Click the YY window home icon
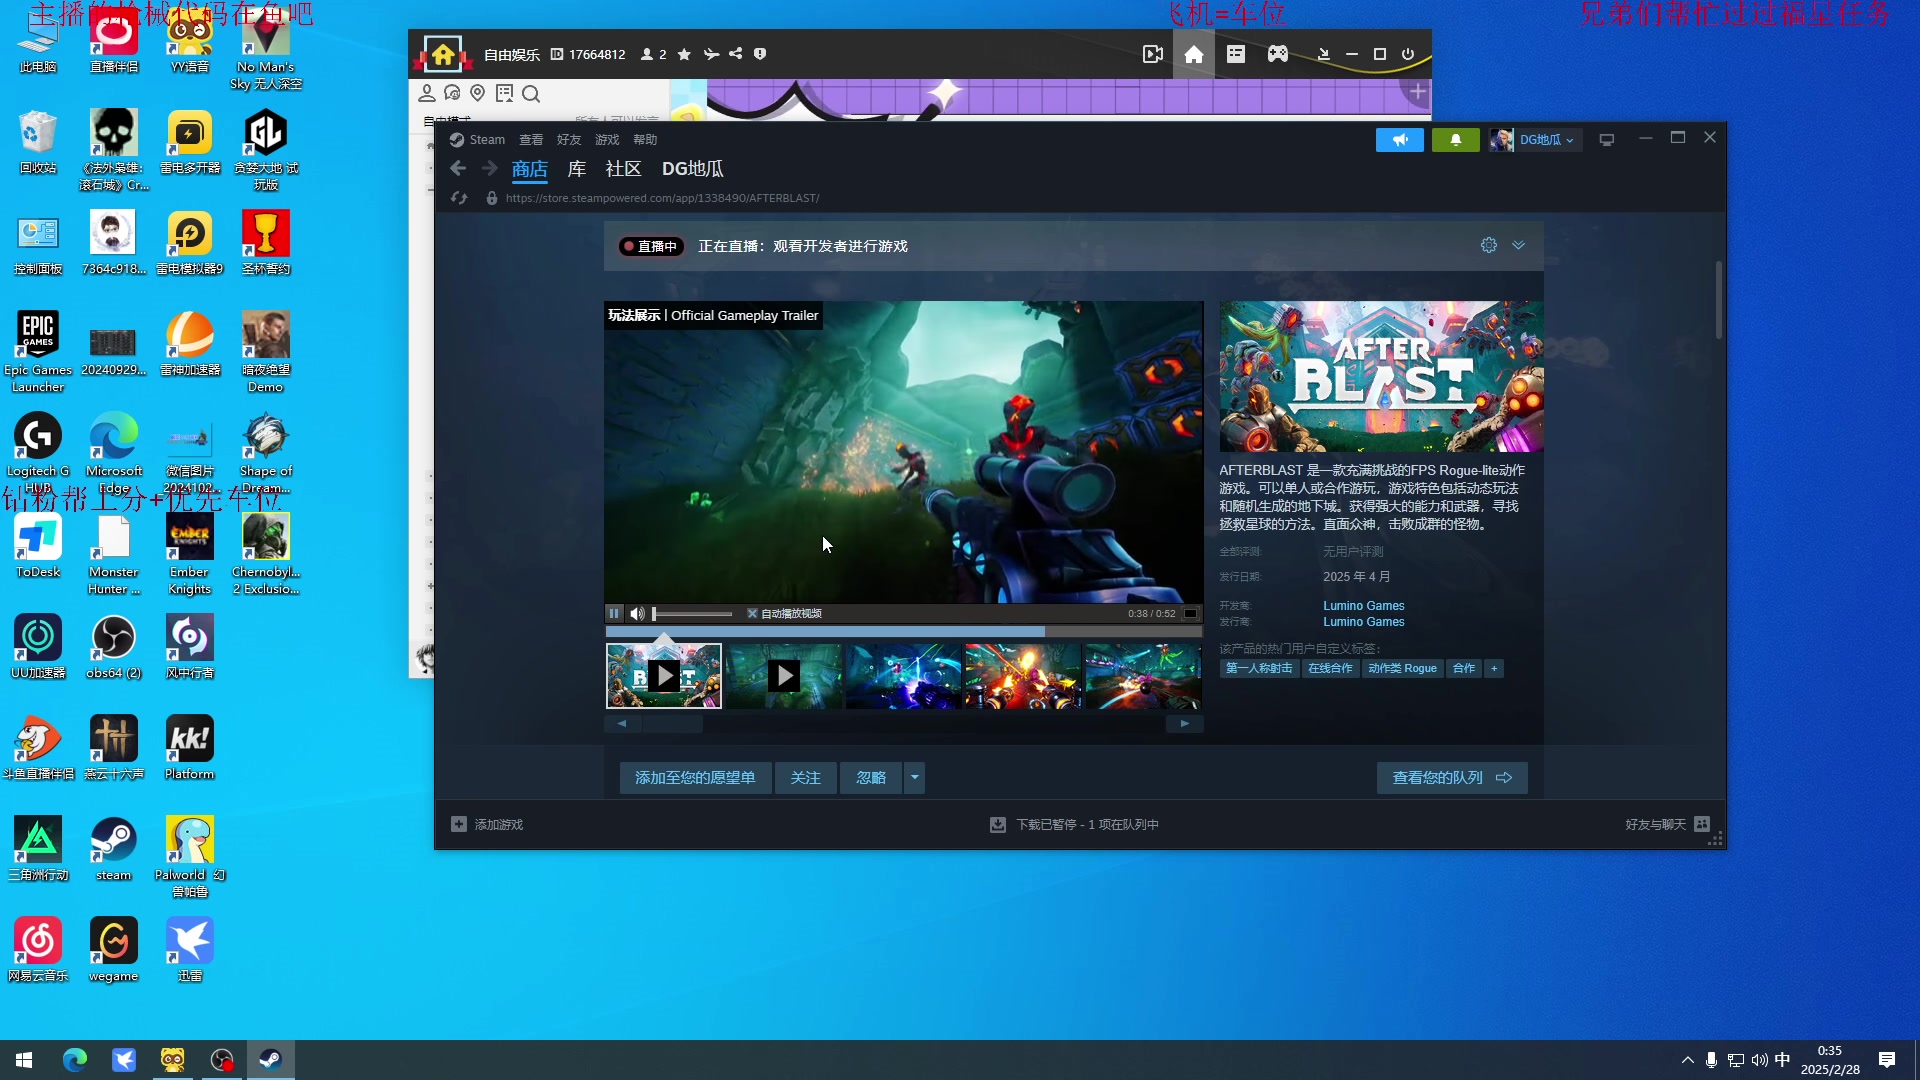Image resolution: width=1920 pixels, height=1080 pixels. tap(1193, 54)
